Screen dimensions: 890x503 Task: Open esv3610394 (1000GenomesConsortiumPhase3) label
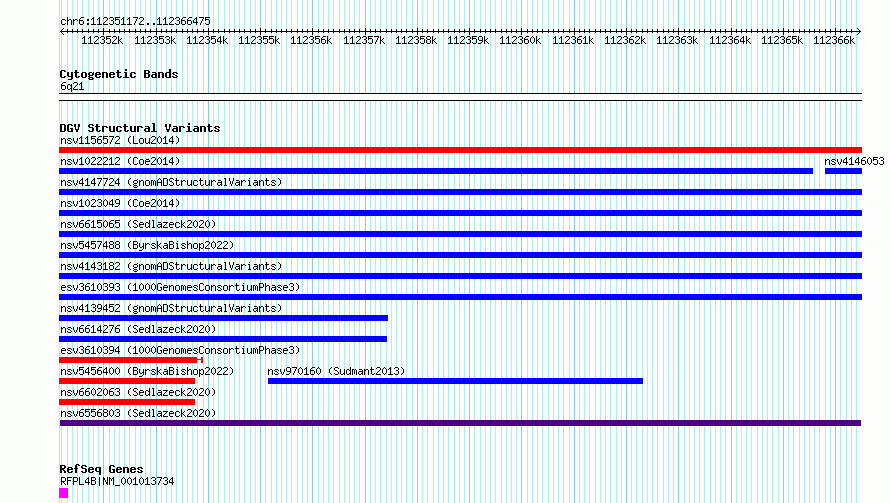point(180,350)
